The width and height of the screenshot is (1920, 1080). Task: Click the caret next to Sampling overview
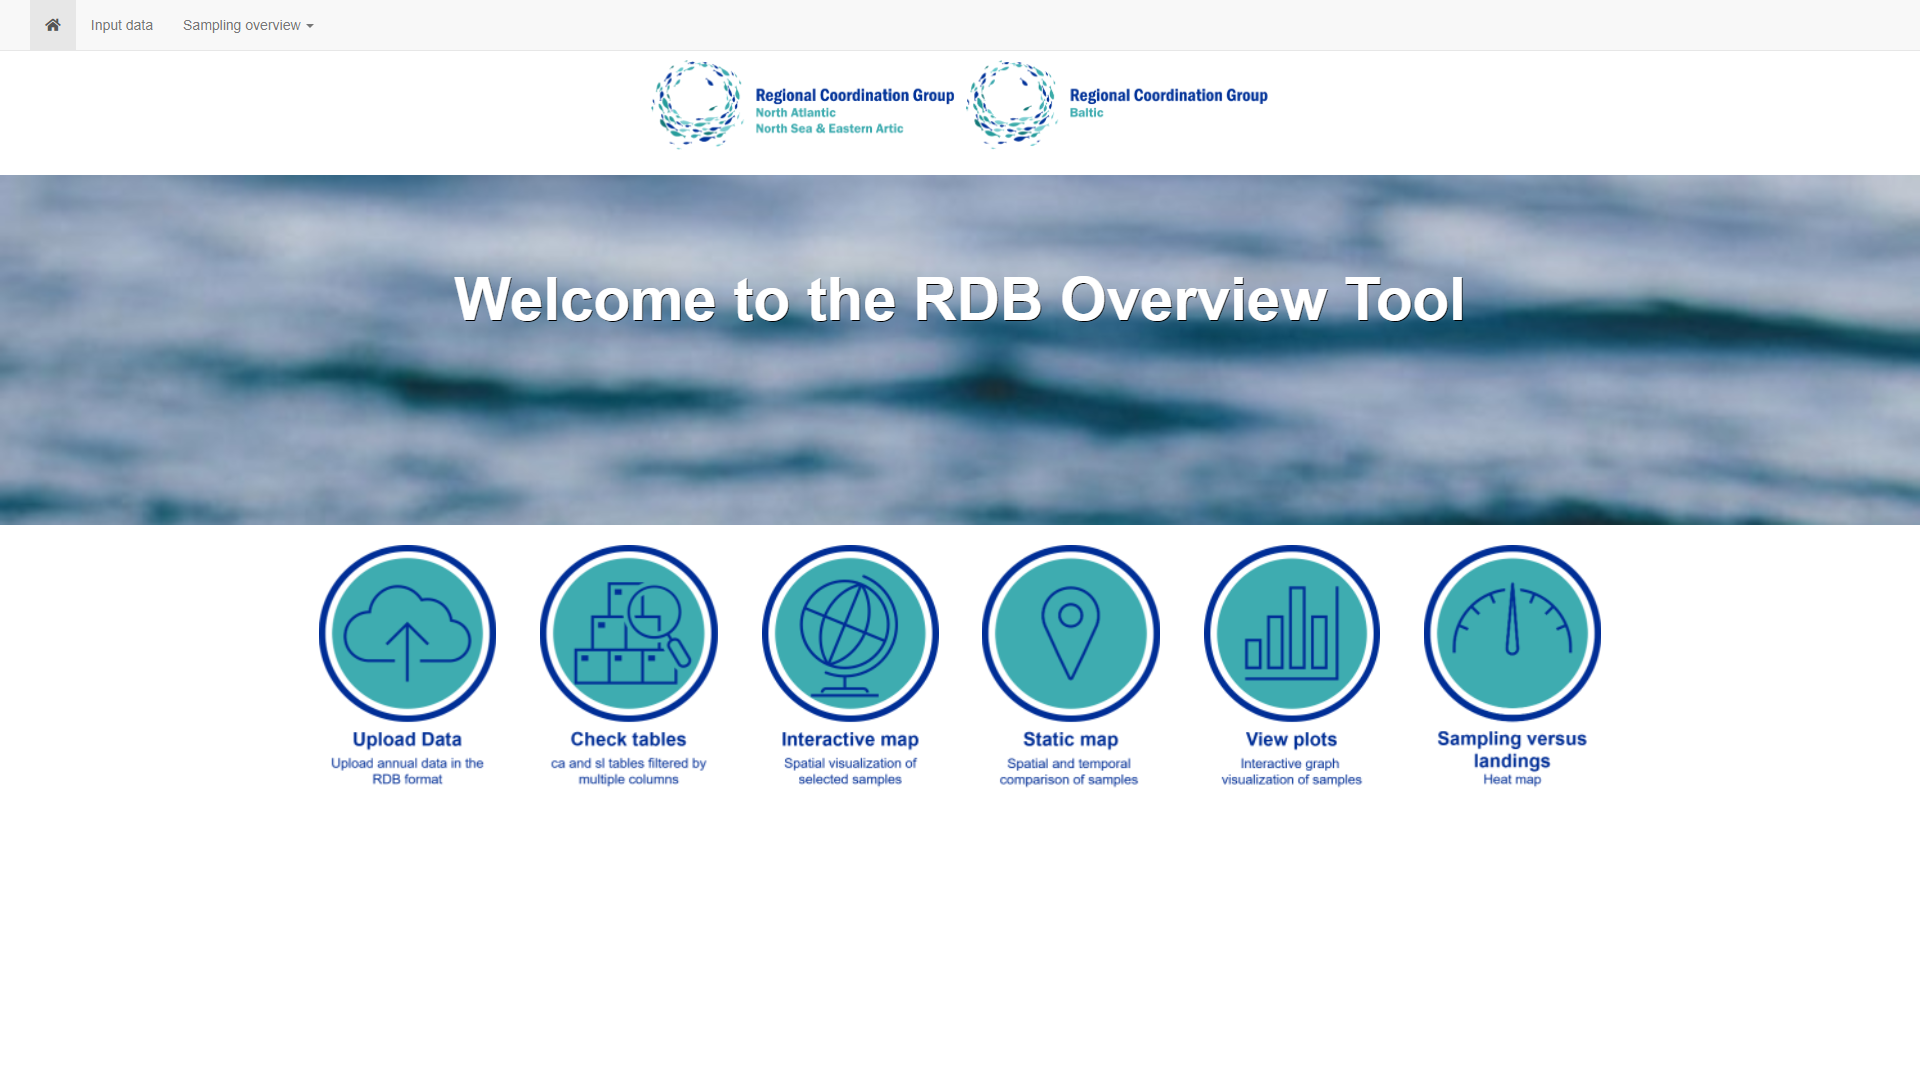click(310, 26)
